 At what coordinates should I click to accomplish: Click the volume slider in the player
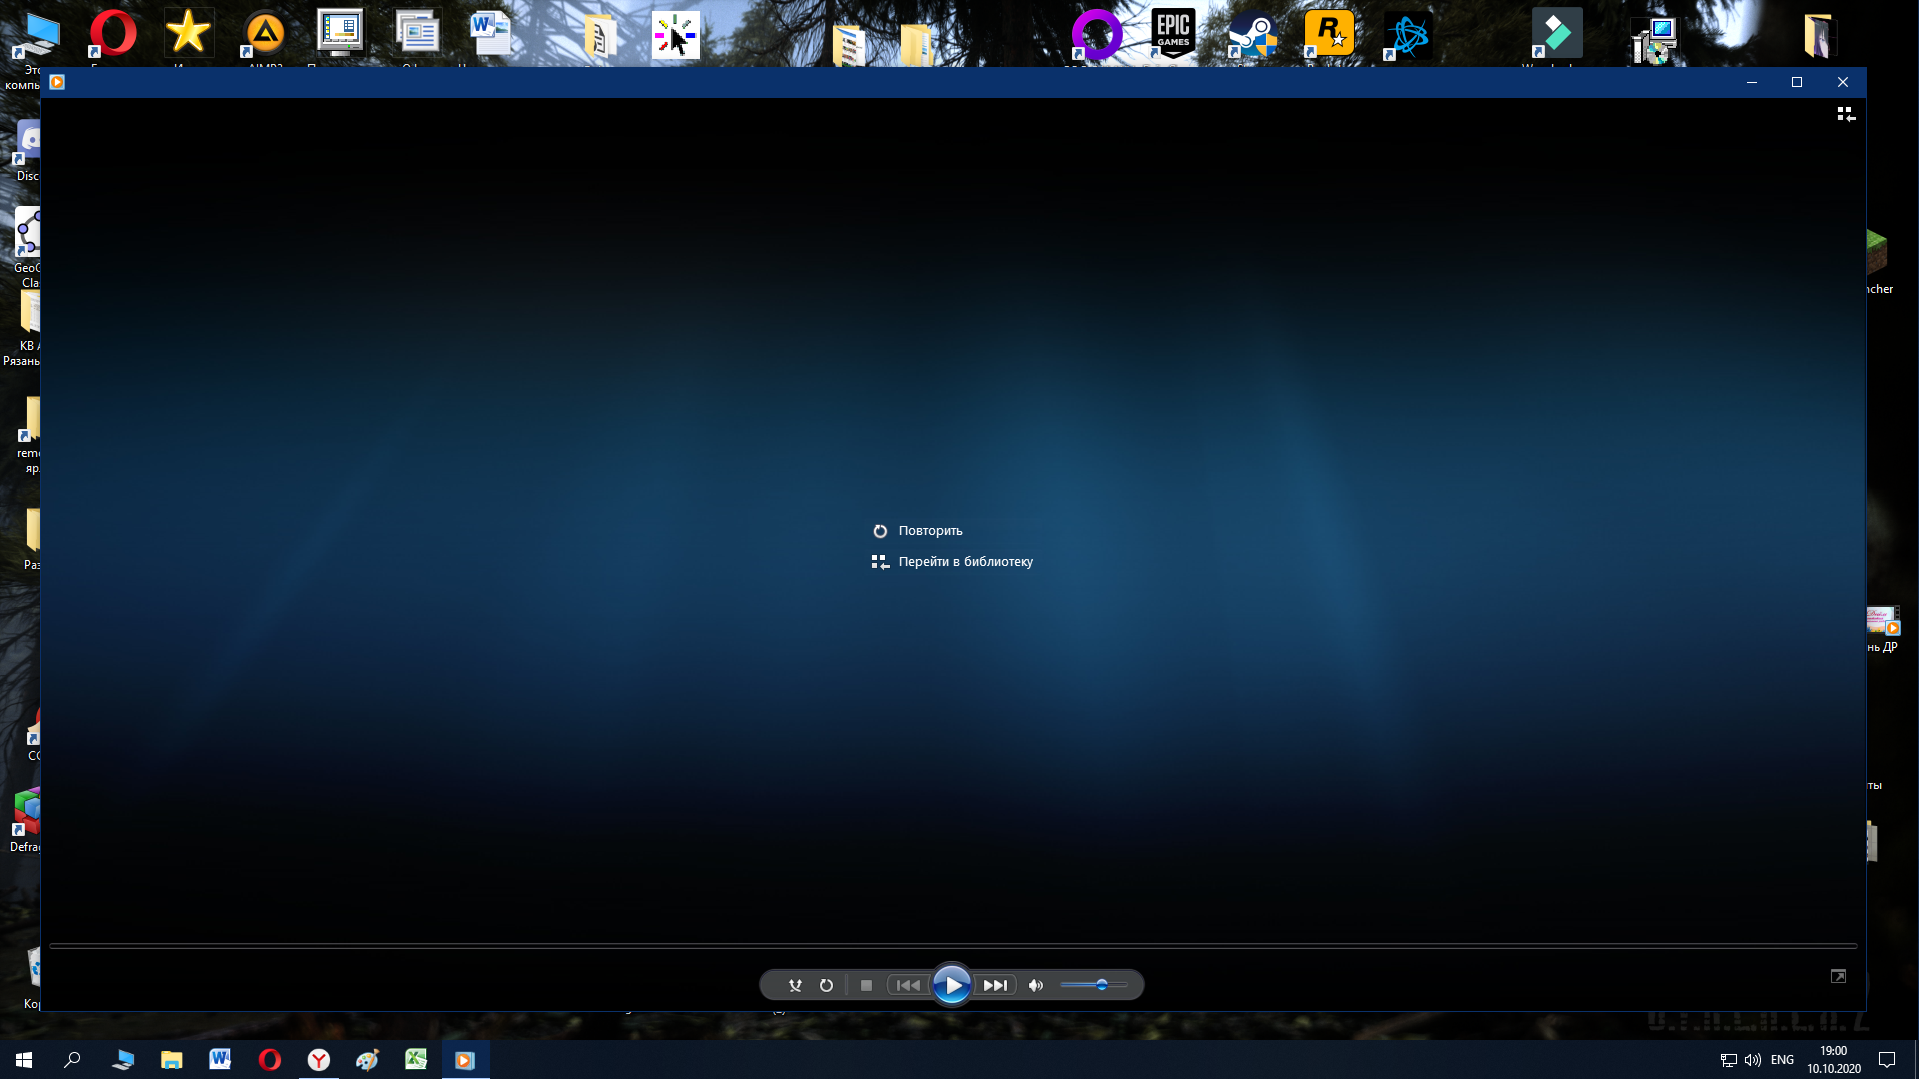1093,985
